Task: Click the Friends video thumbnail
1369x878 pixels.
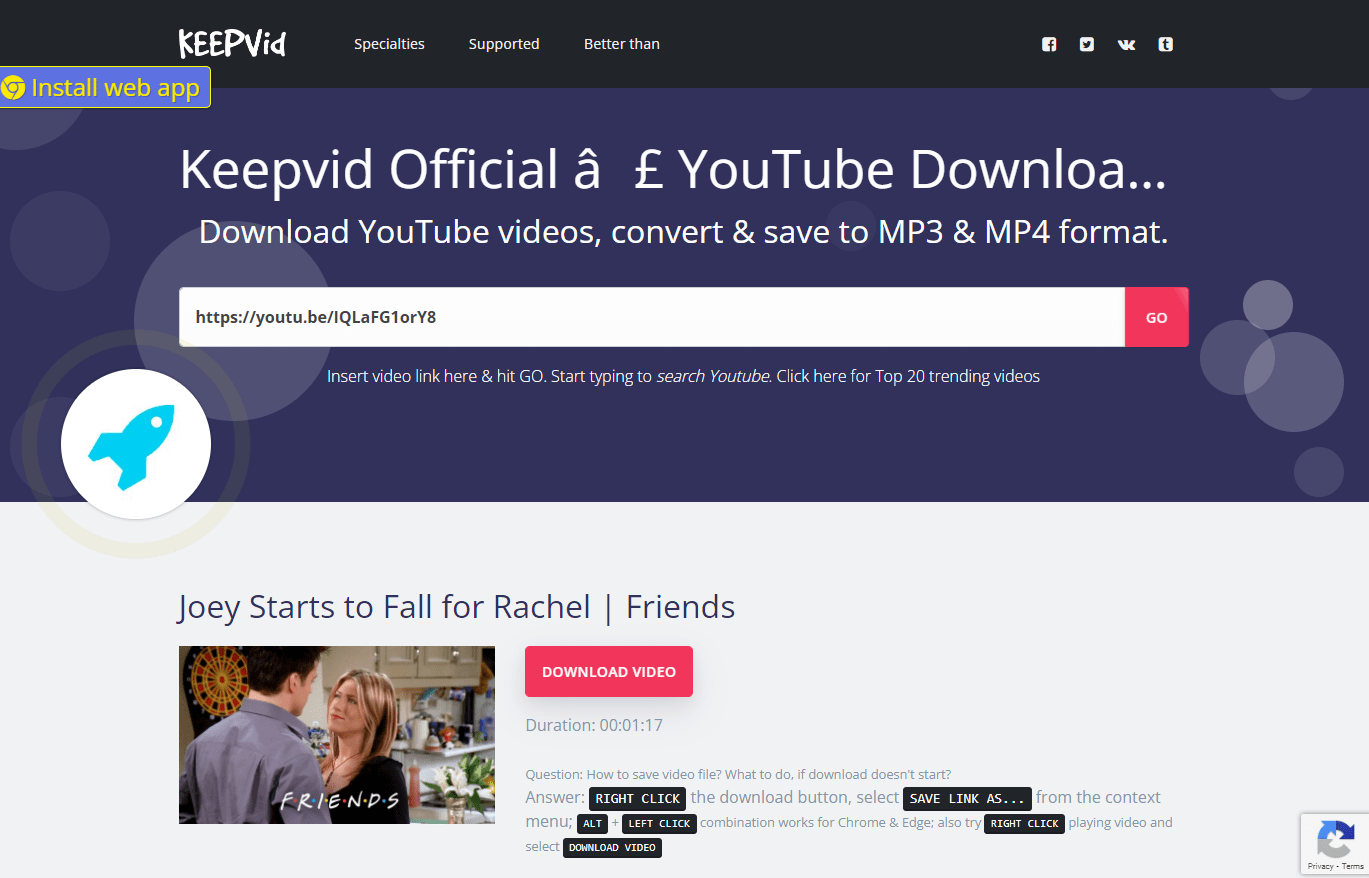Action: pyautogui.click(x=337, y=735)
